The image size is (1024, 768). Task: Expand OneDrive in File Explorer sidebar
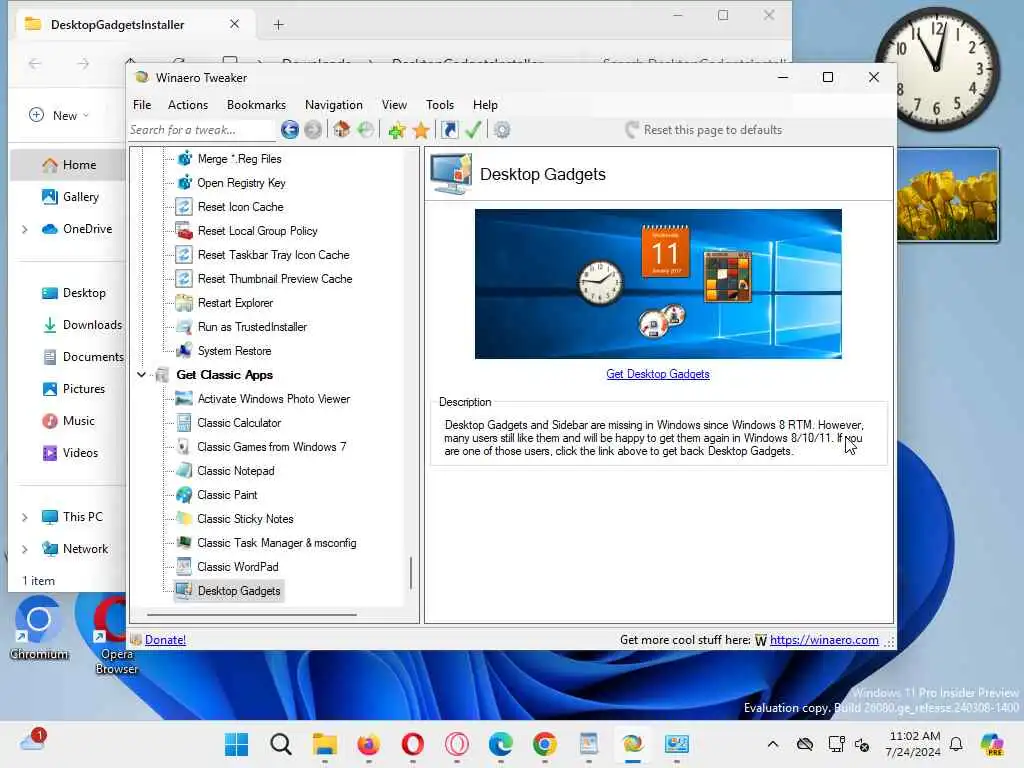(x=25, y=229)
